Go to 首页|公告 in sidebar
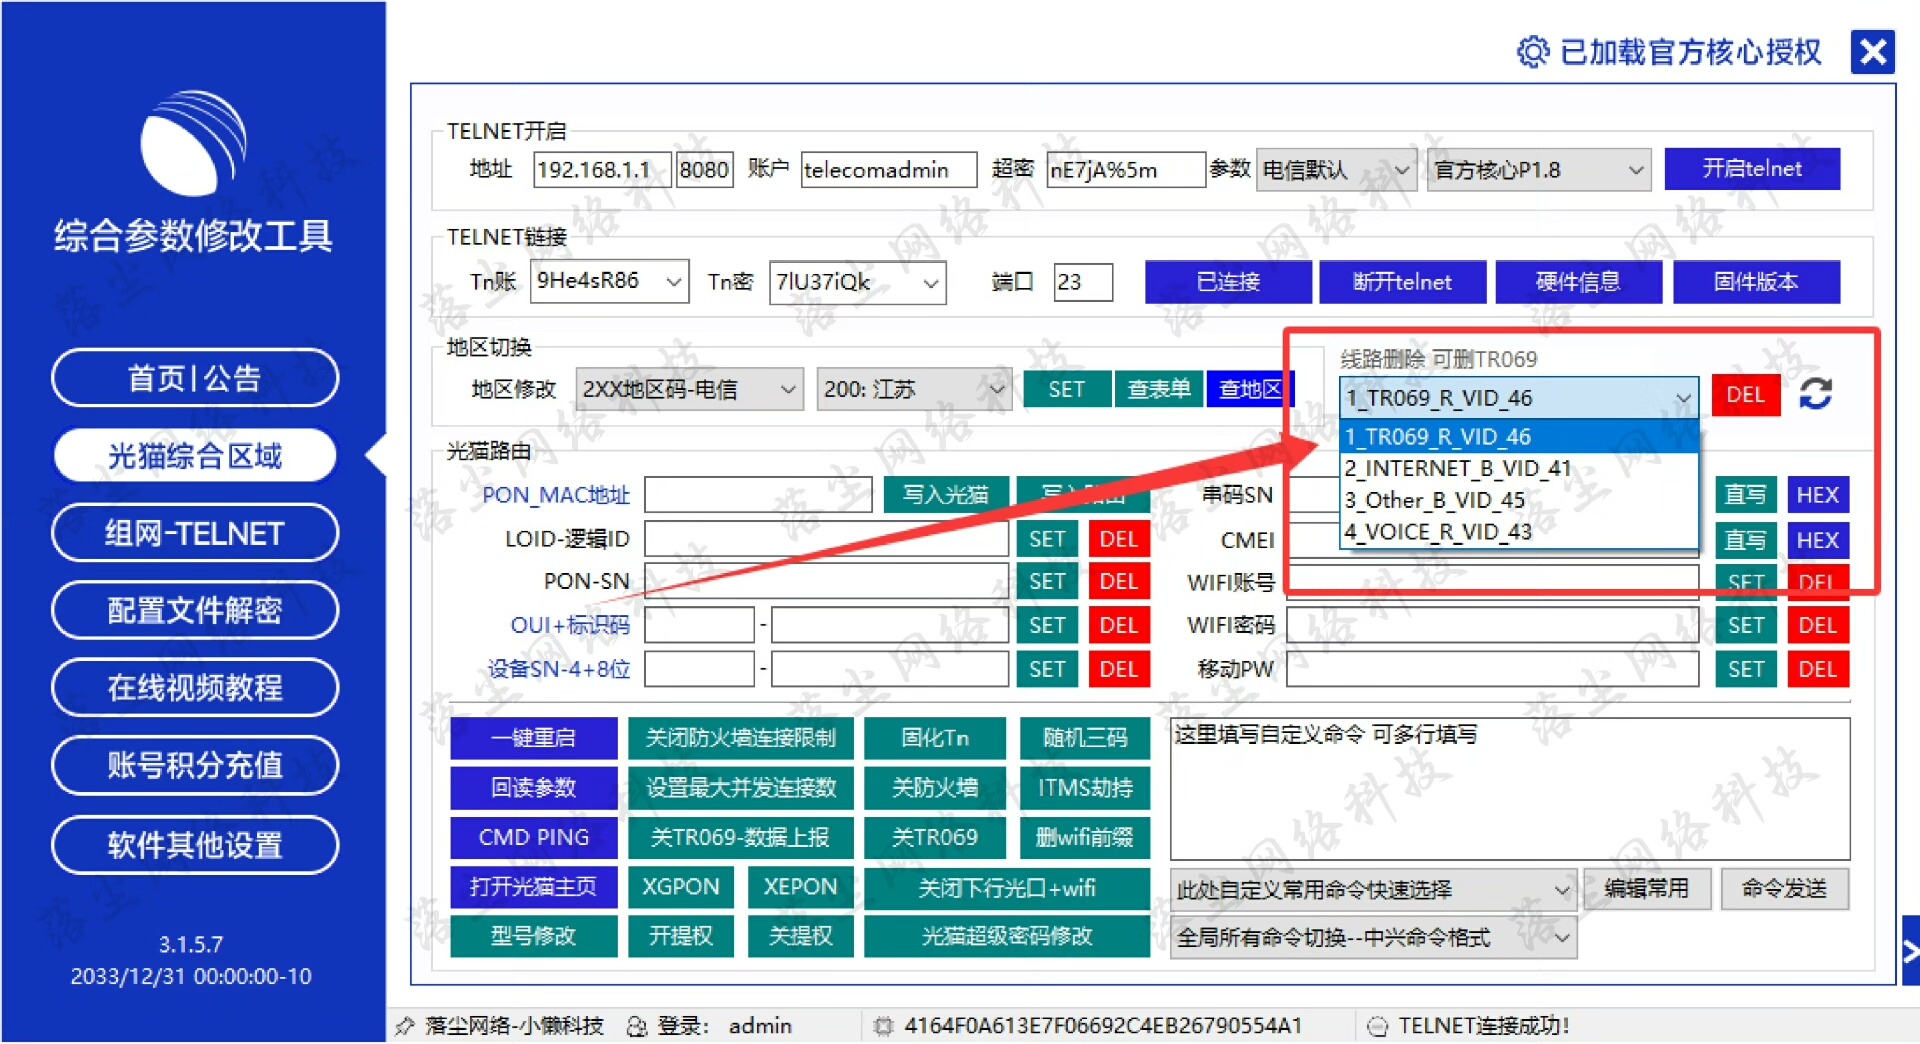Image resolution: width=1920 pixels, height=1044 pixels. pyautogui.click(x=195, y=378)
